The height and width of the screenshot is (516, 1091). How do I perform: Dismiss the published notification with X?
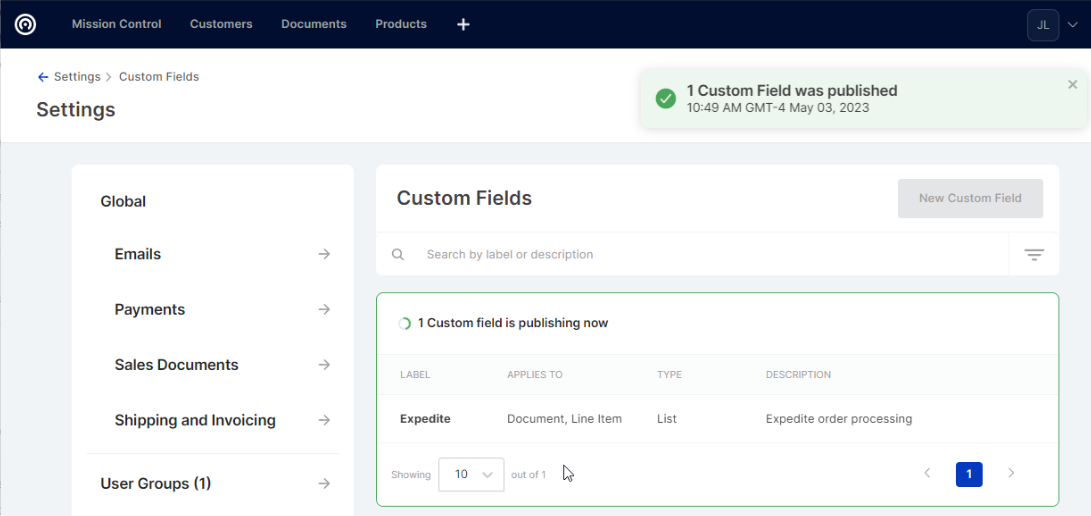coord(1073,85)
